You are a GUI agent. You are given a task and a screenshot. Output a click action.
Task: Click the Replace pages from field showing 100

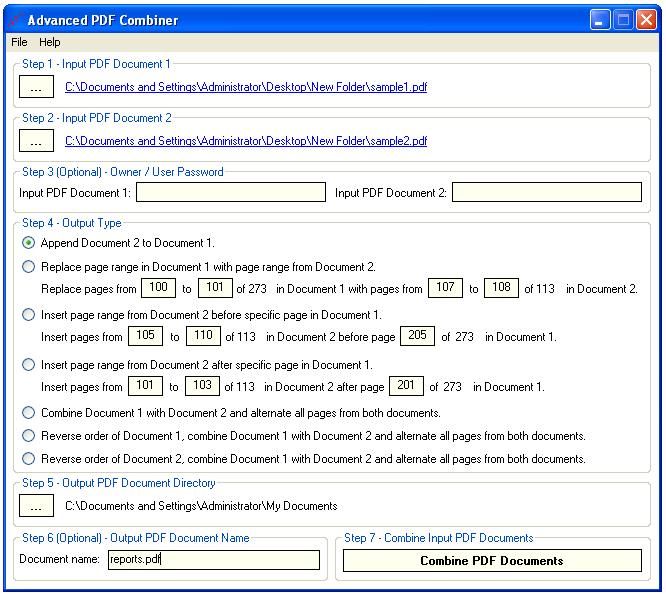(x=158, y=288)
